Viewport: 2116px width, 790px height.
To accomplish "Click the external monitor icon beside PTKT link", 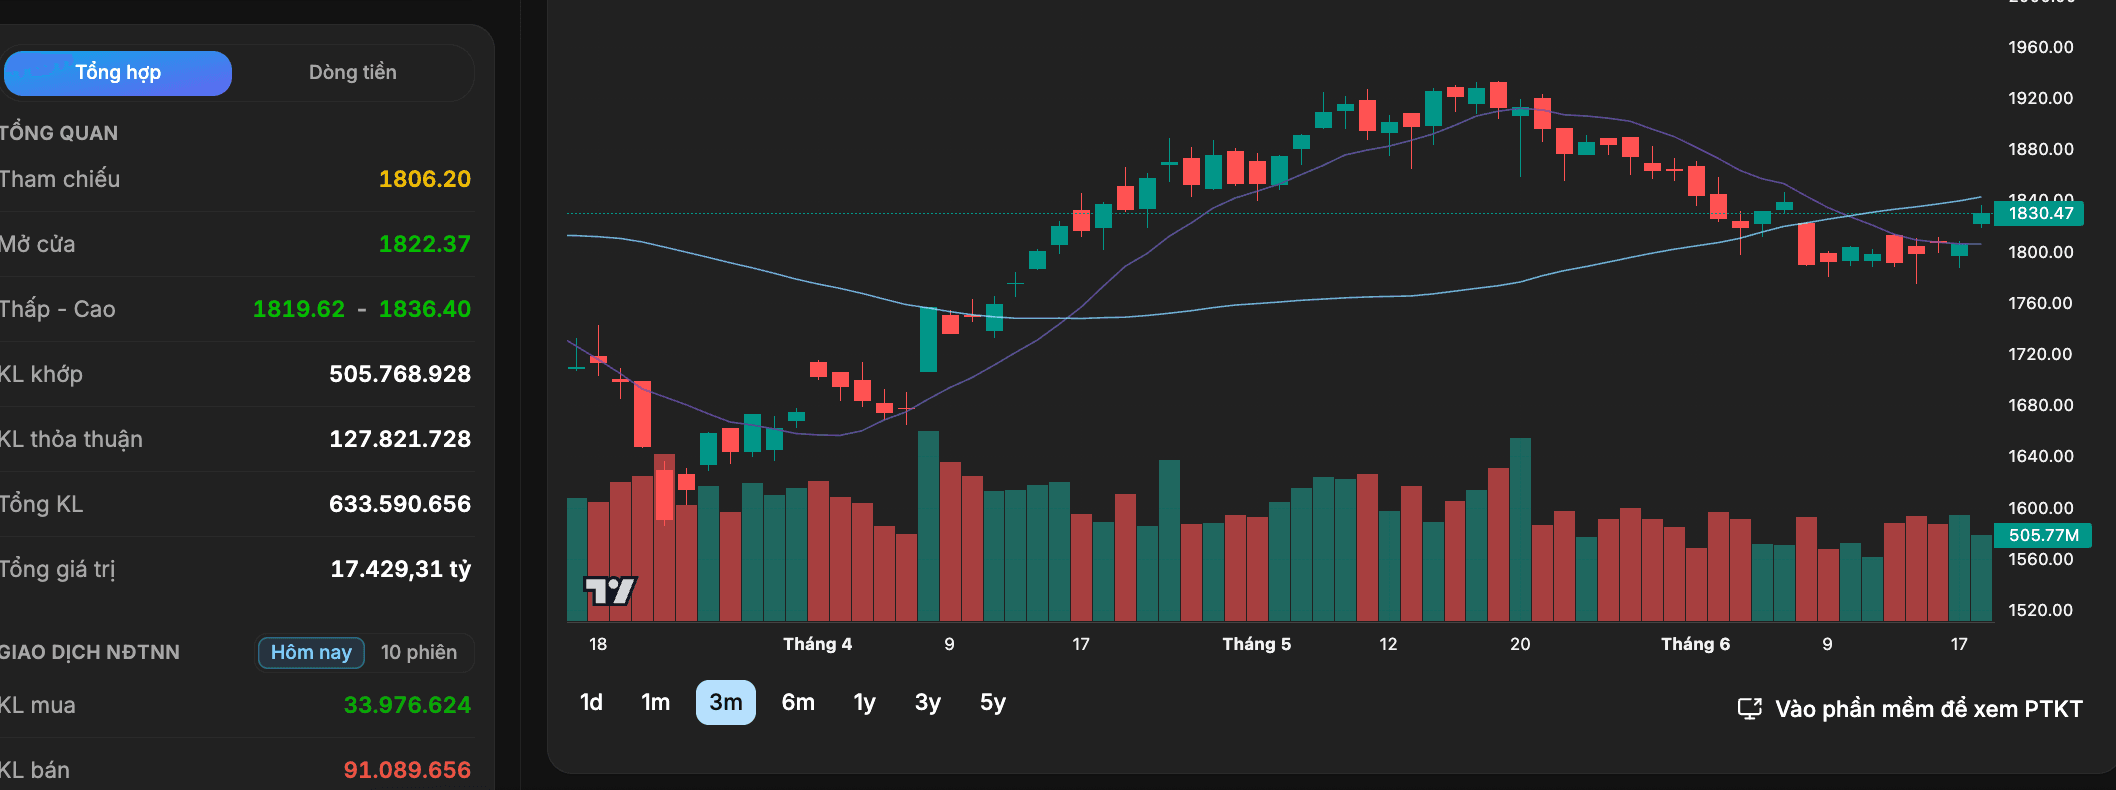I will 1749,709.
